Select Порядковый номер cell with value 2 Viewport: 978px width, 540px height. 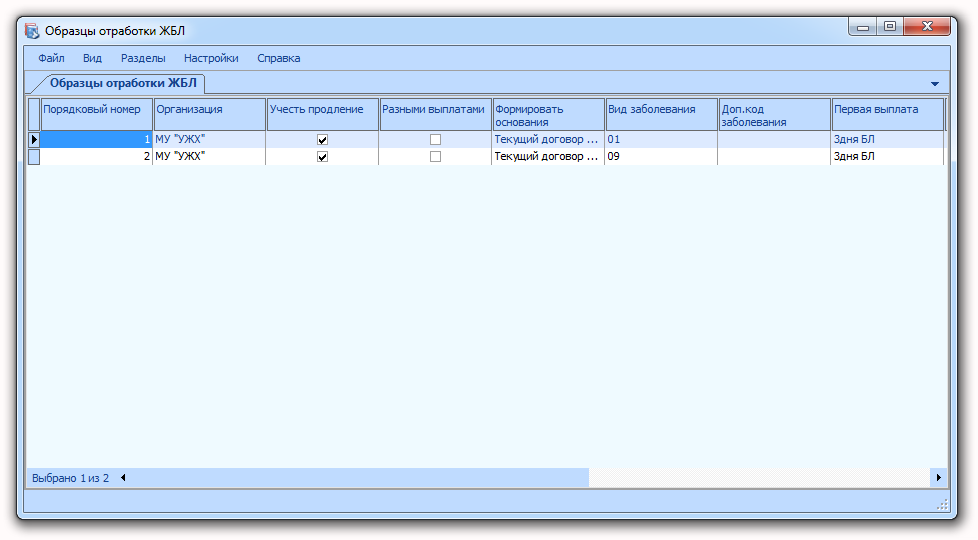[97, 157]
